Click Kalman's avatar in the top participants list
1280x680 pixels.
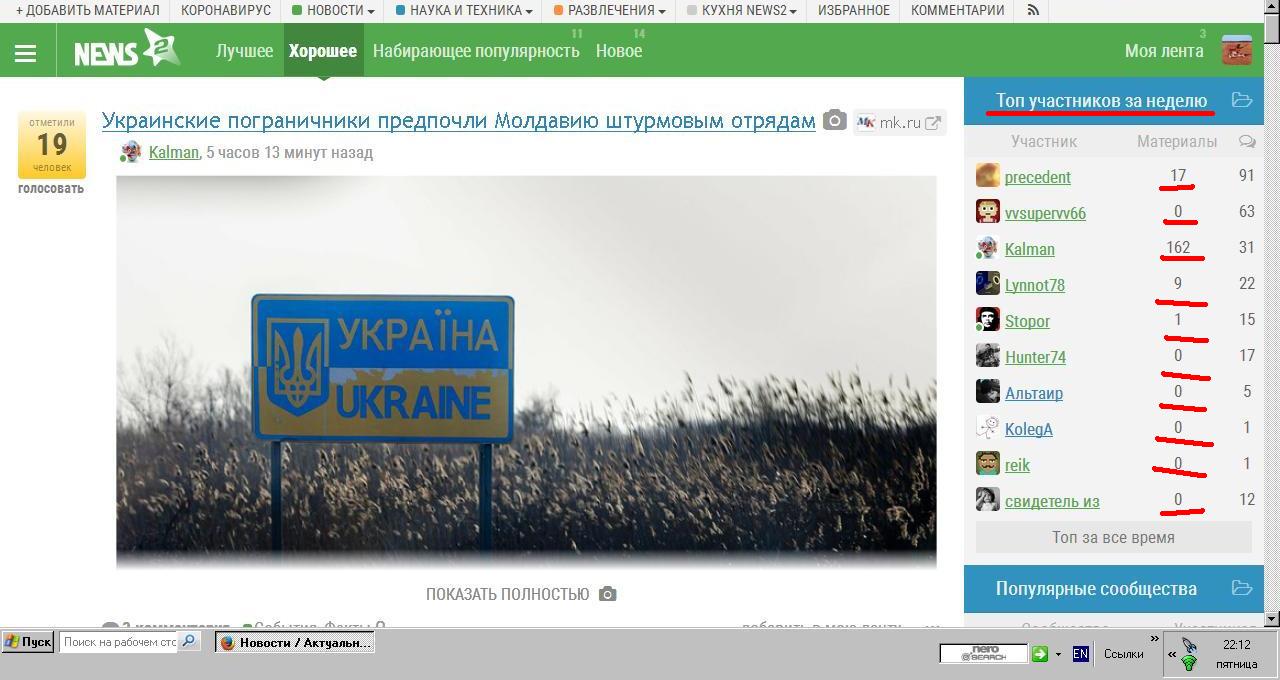click(x=988, y=248)
